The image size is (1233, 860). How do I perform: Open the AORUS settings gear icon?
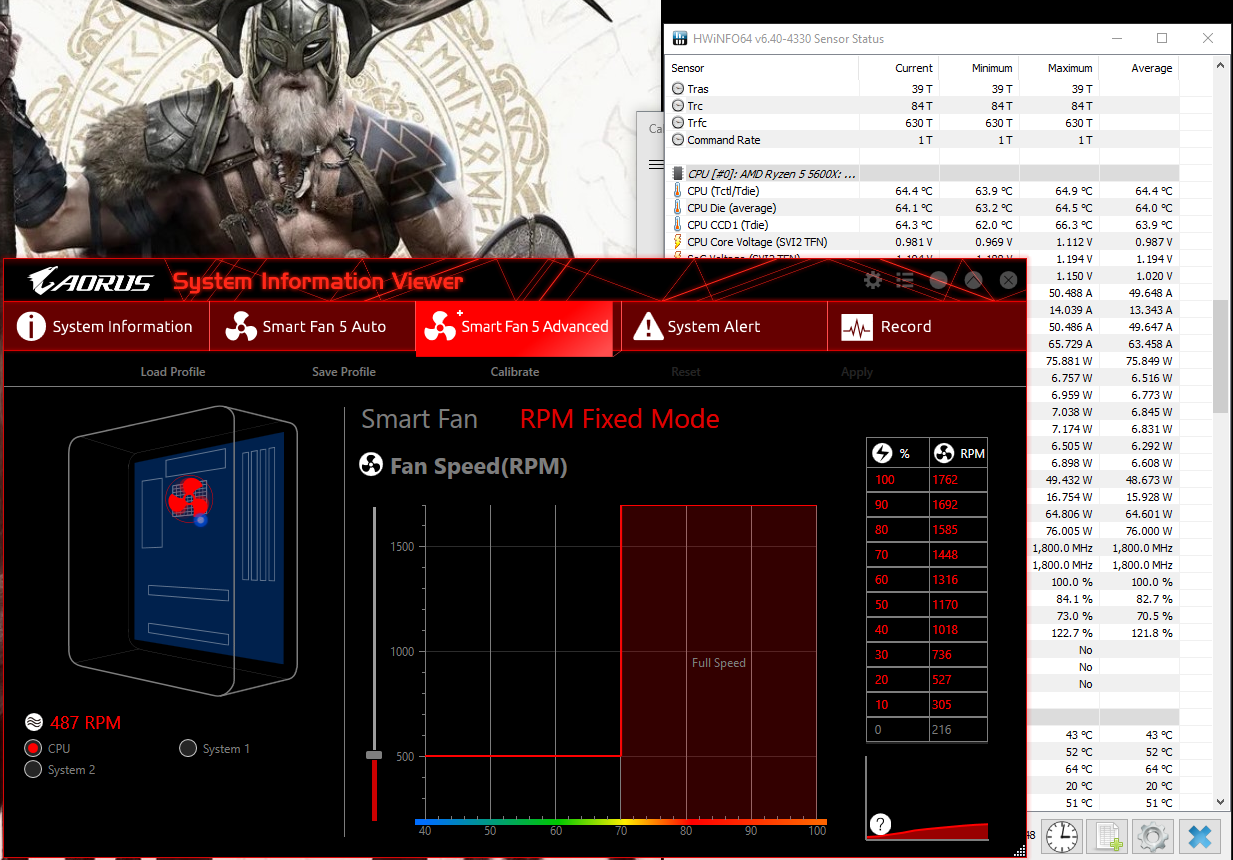click(873, 281)
